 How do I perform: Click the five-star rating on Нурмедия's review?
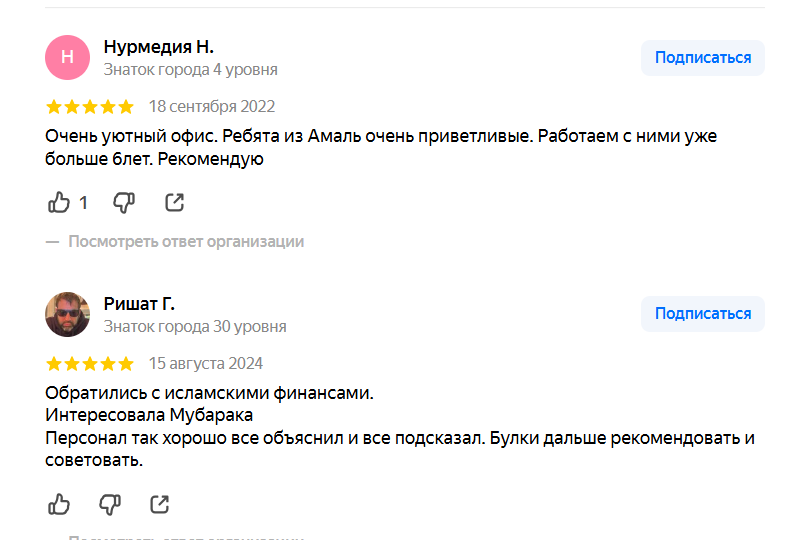point(90,107)
